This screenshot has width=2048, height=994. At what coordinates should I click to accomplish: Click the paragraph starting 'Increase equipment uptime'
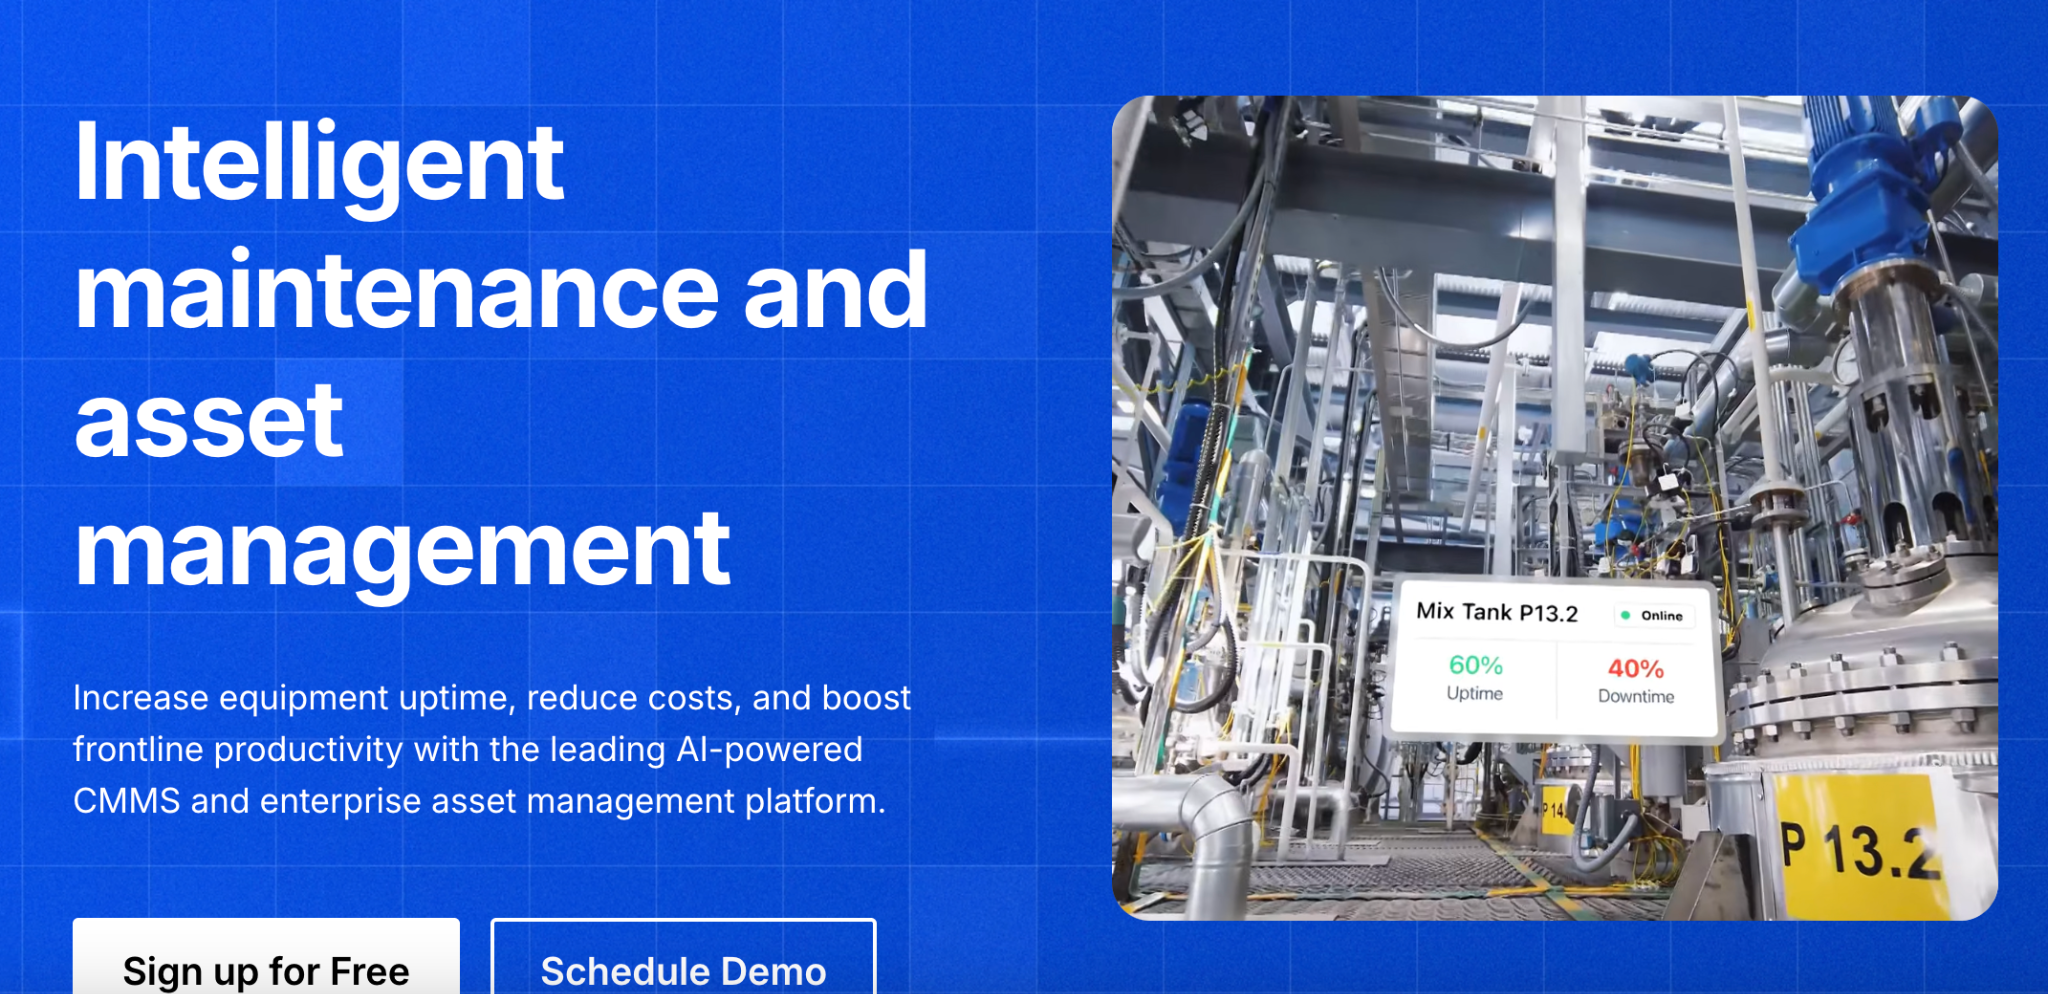pyautogui.click(x=492, y=749)
